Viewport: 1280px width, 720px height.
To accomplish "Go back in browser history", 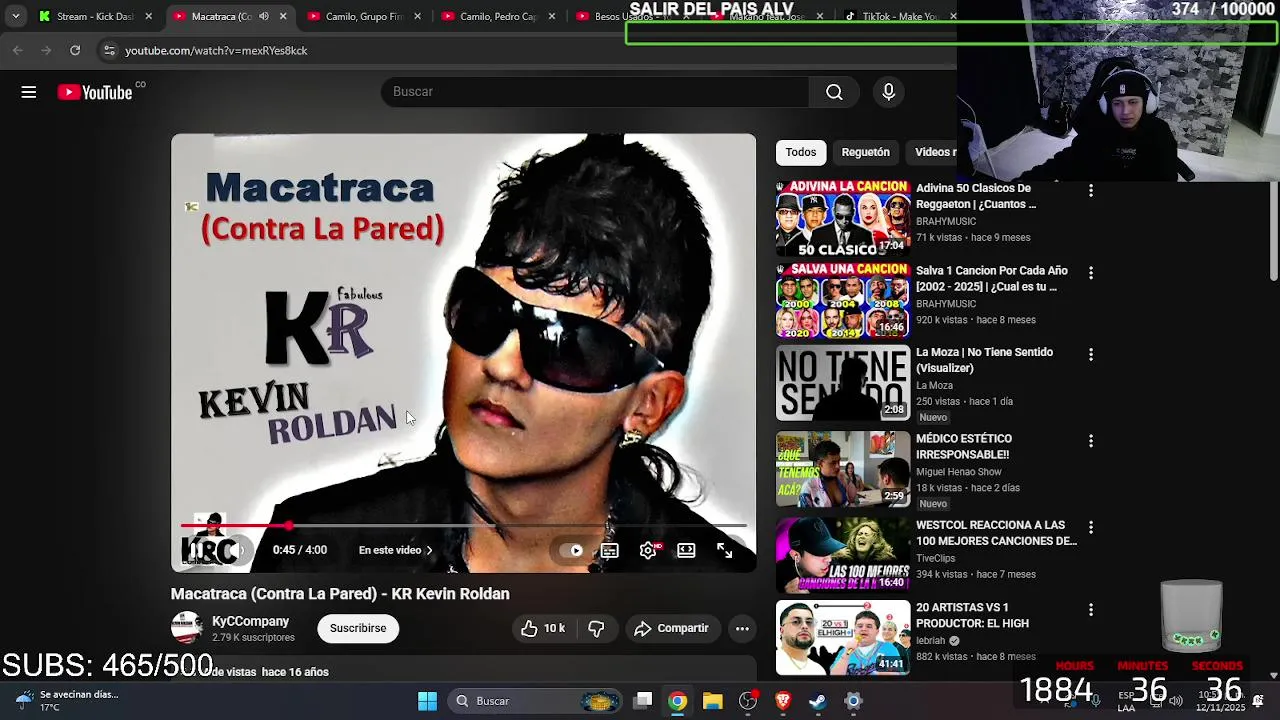I will [18, 50].
